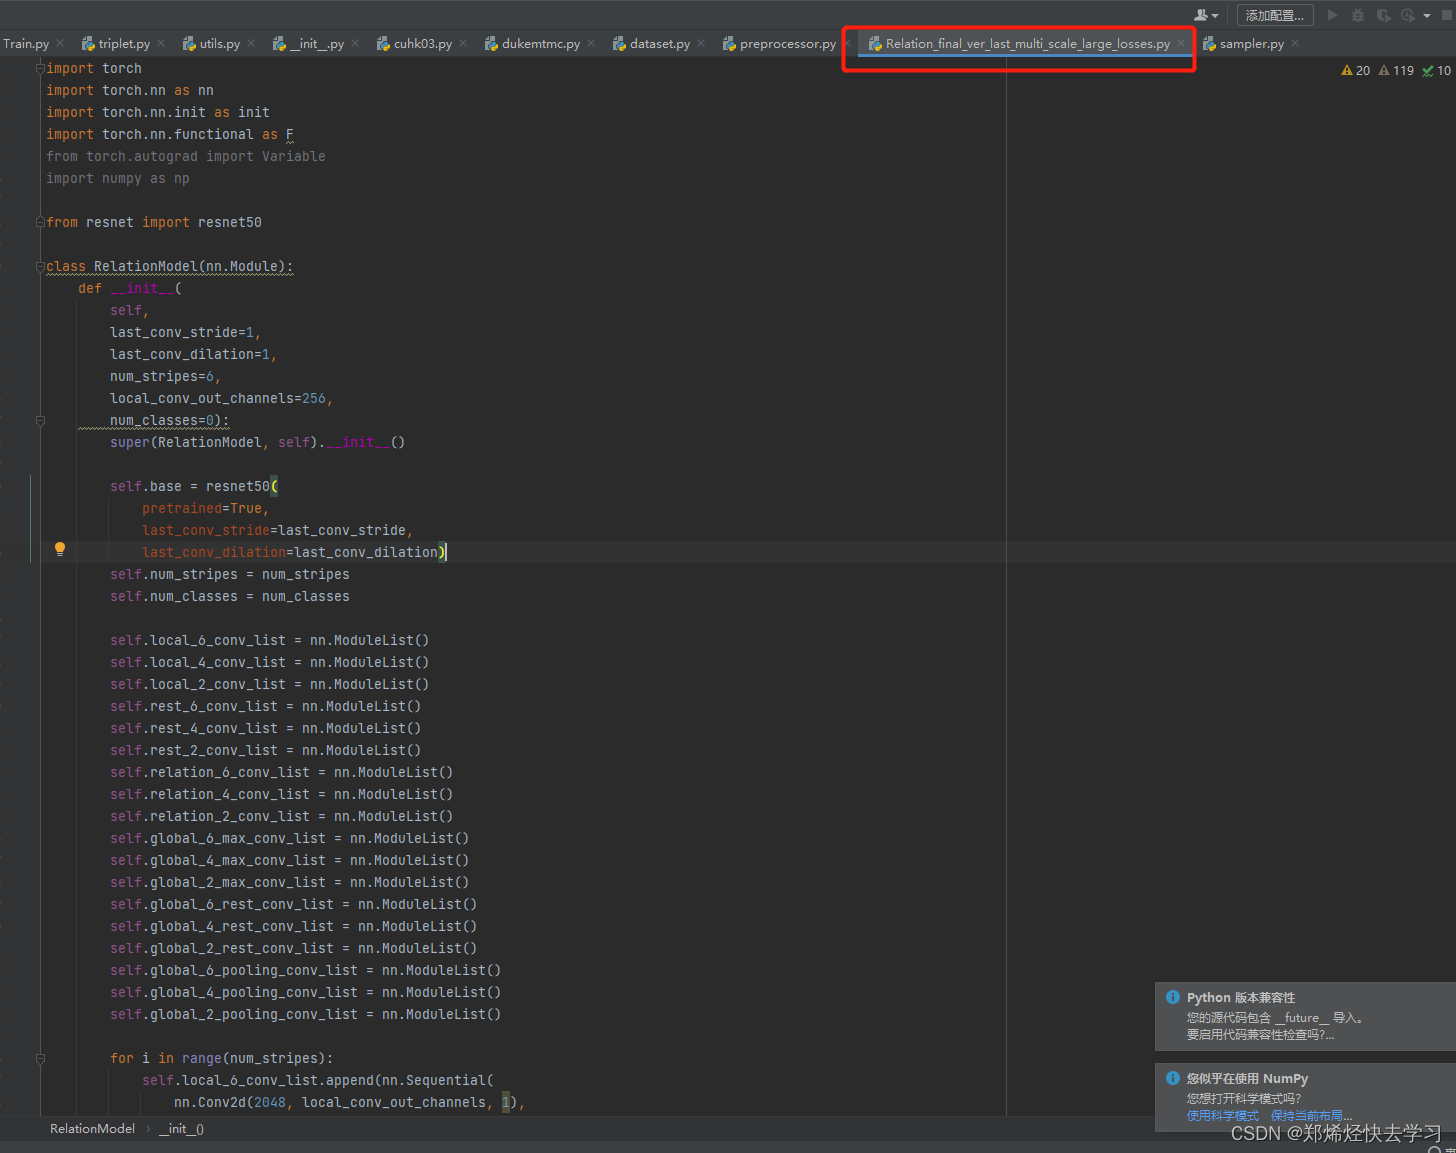This screenshot has width=1456, height=1153.
Task: Close the Relation_final_ver_last_multi_scale_large_losses.py tab
Action: tap(1181, 43)
